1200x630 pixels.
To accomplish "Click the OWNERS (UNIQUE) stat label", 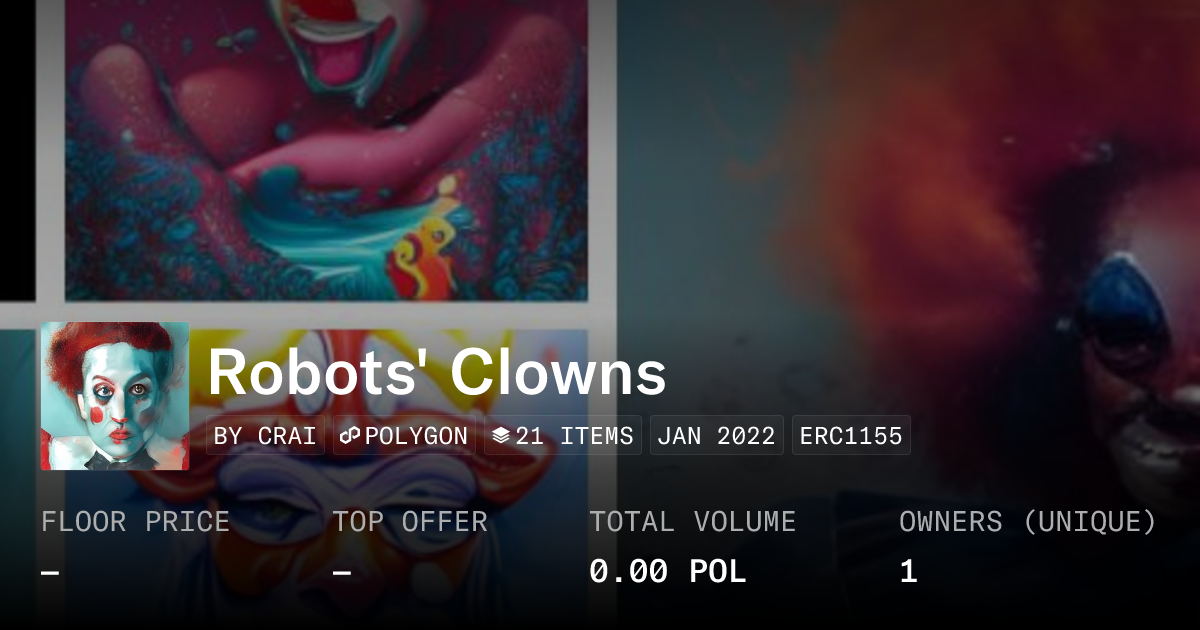I will coord(1027,522).
